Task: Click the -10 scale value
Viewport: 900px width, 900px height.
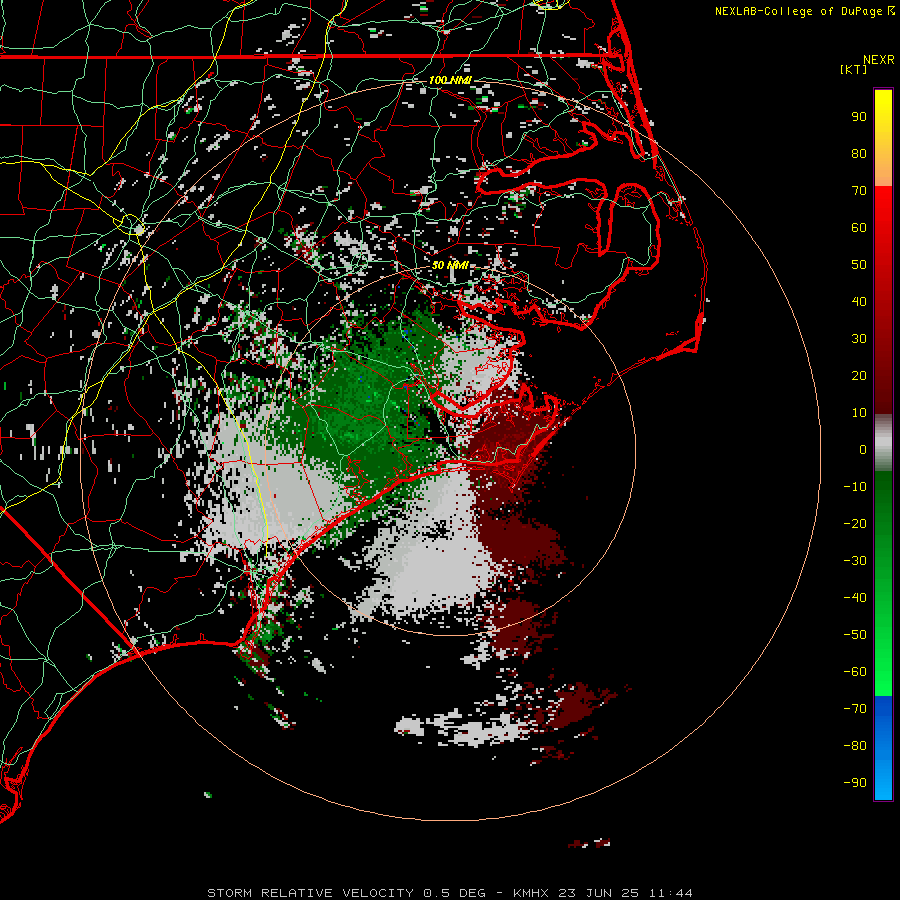Action: tap(855, 487)
